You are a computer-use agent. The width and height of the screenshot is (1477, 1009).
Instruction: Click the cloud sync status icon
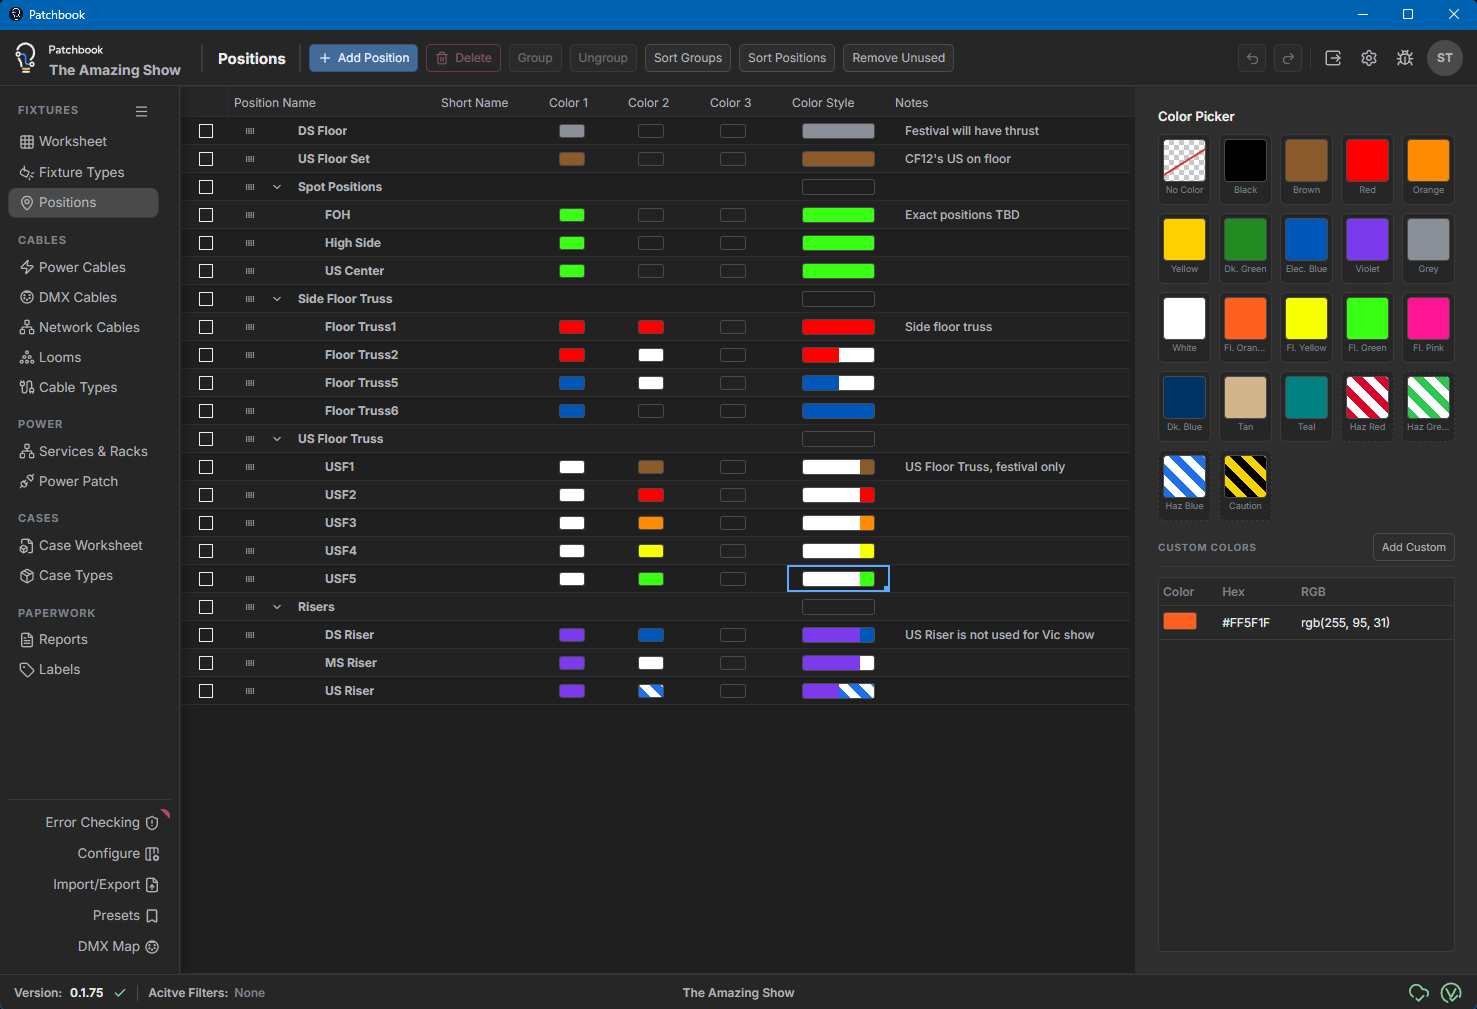1418,993
